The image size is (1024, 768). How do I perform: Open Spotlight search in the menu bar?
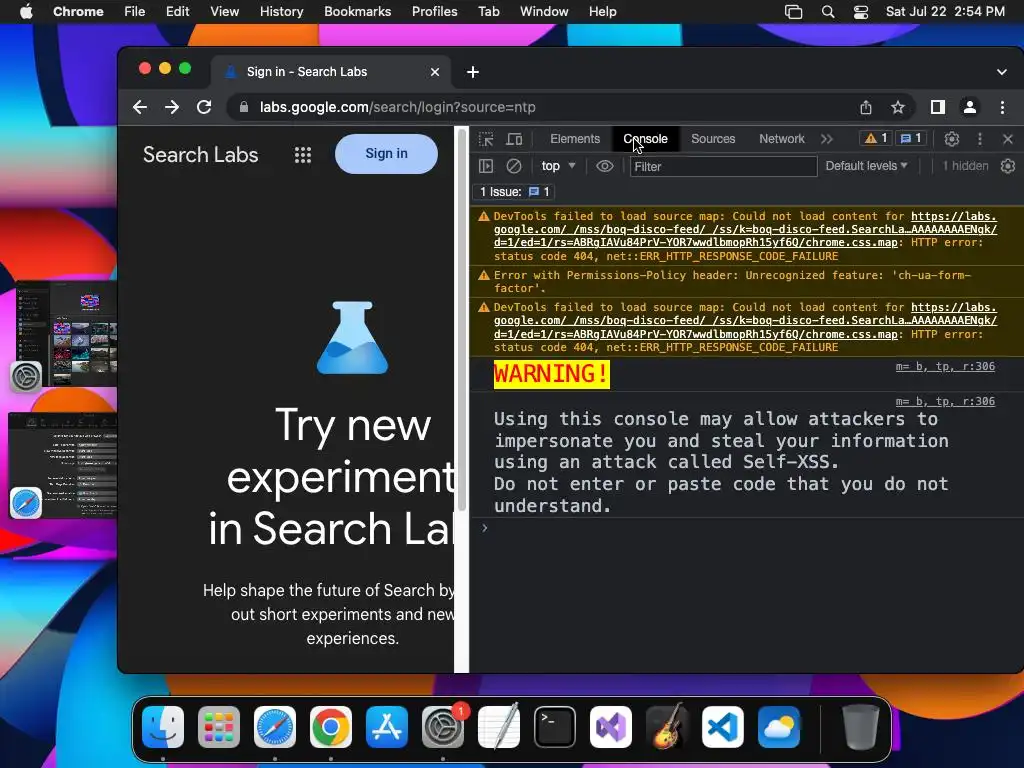coord(827,12)
